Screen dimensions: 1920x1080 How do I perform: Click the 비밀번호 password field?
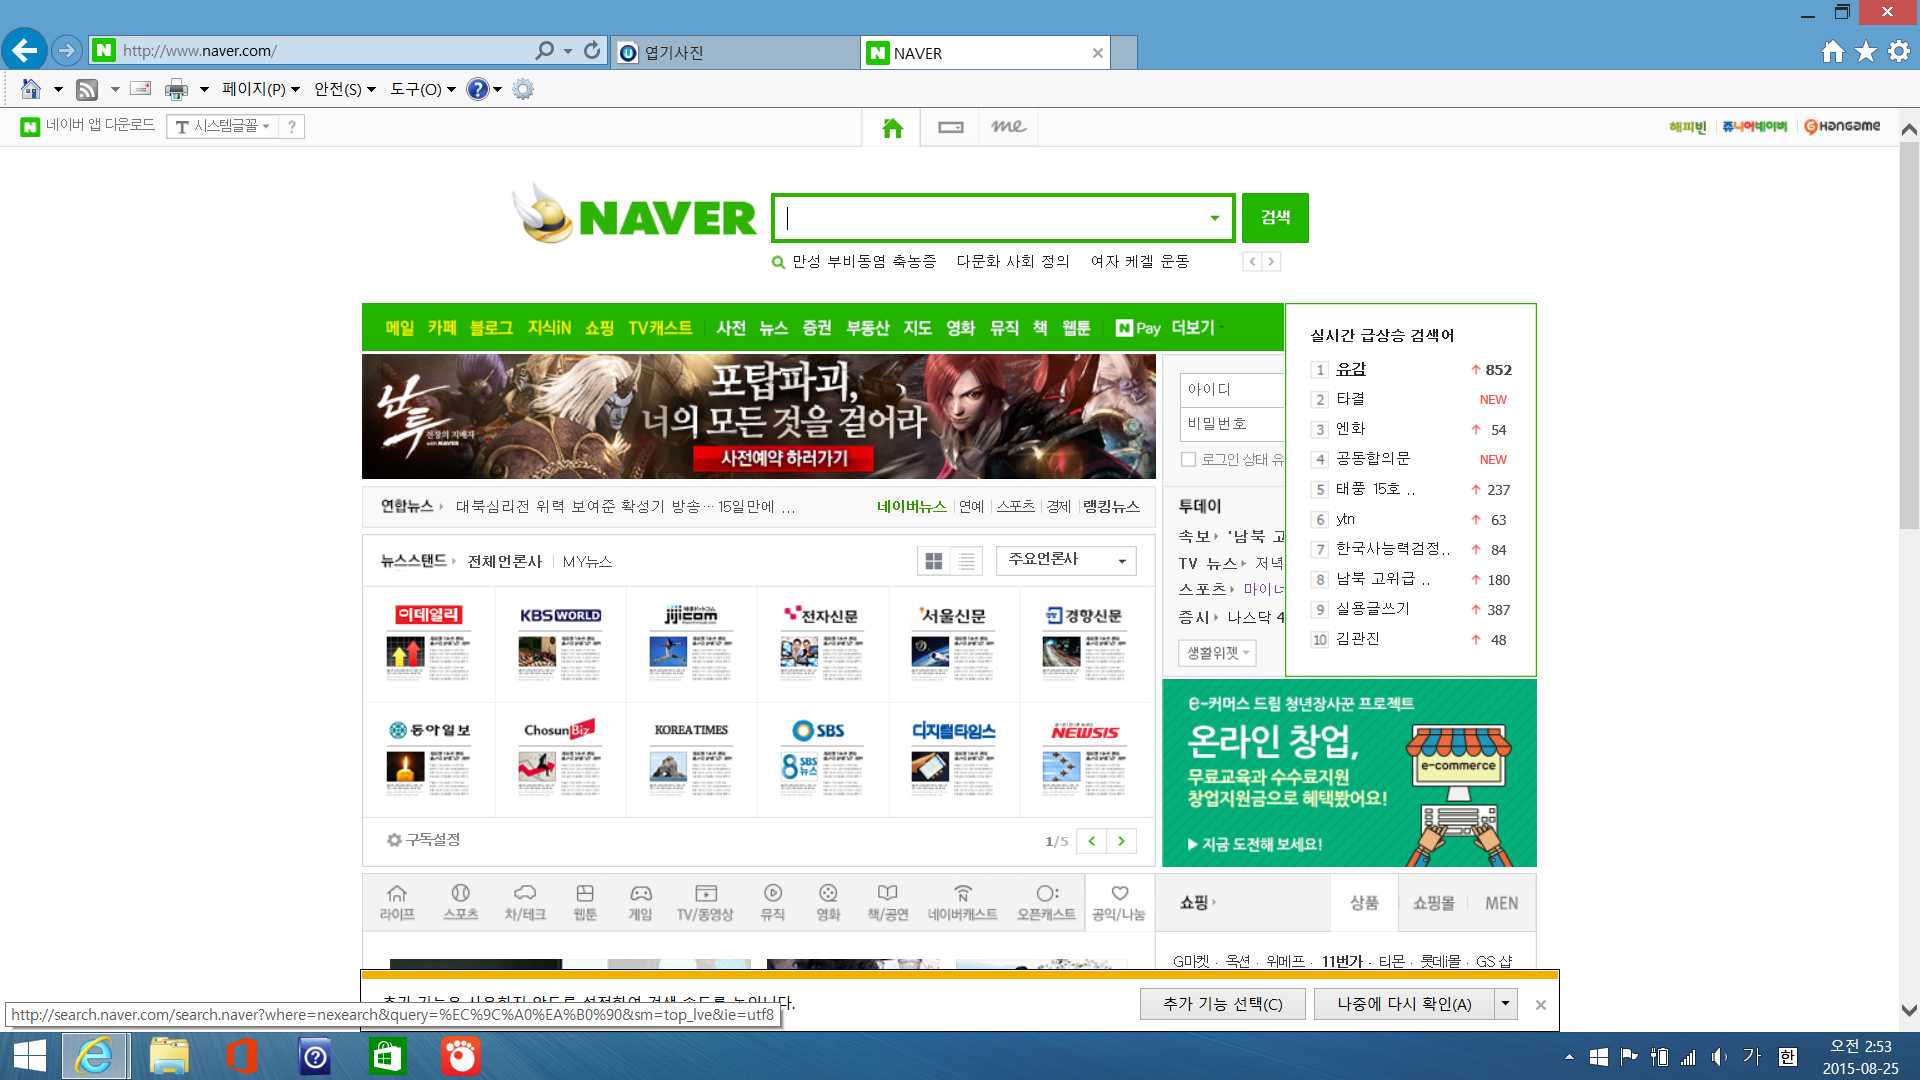(x=1232, y=423)
